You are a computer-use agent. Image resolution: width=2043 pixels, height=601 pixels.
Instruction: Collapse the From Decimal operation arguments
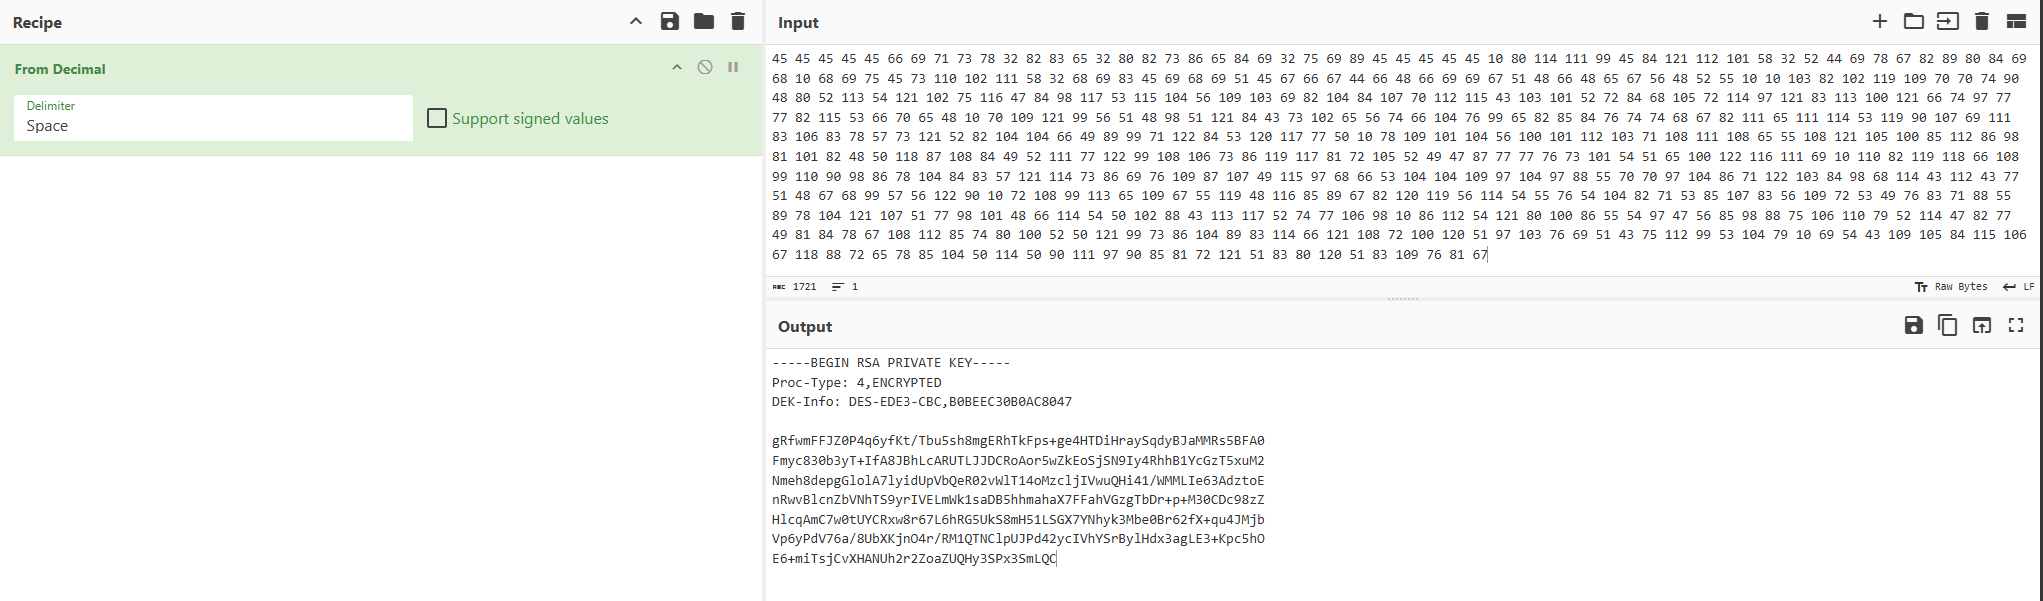coord(677,68)
